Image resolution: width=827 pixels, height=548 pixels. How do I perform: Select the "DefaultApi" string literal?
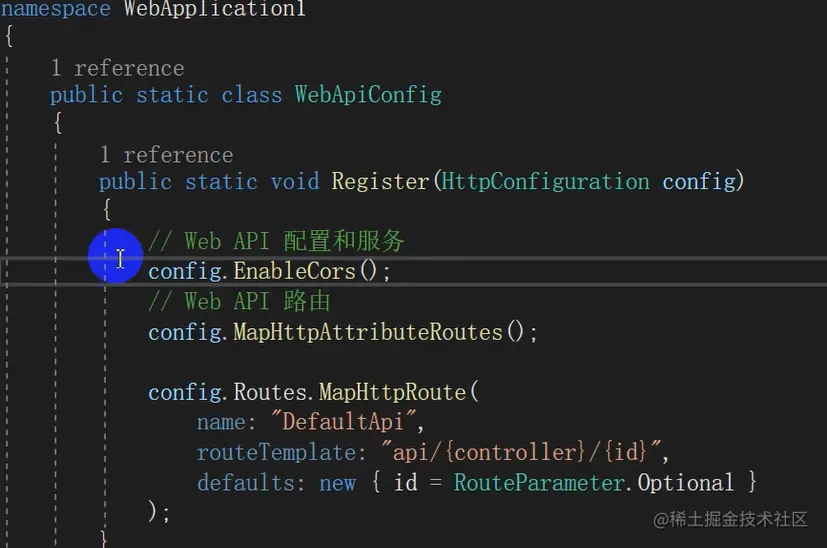344,422
